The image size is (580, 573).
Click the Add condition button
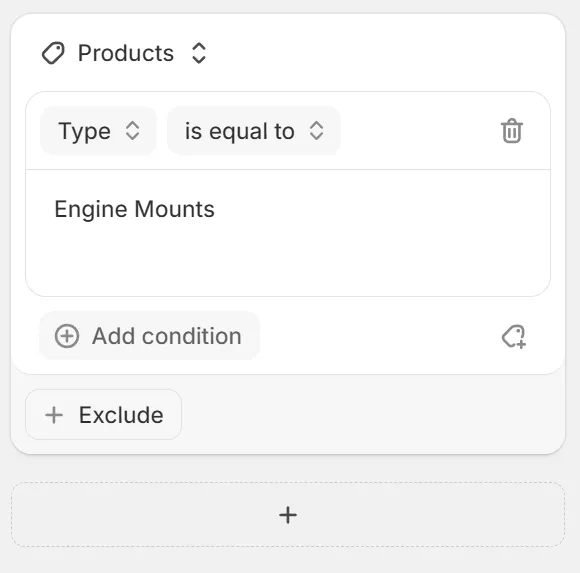[x=149, y=336]
